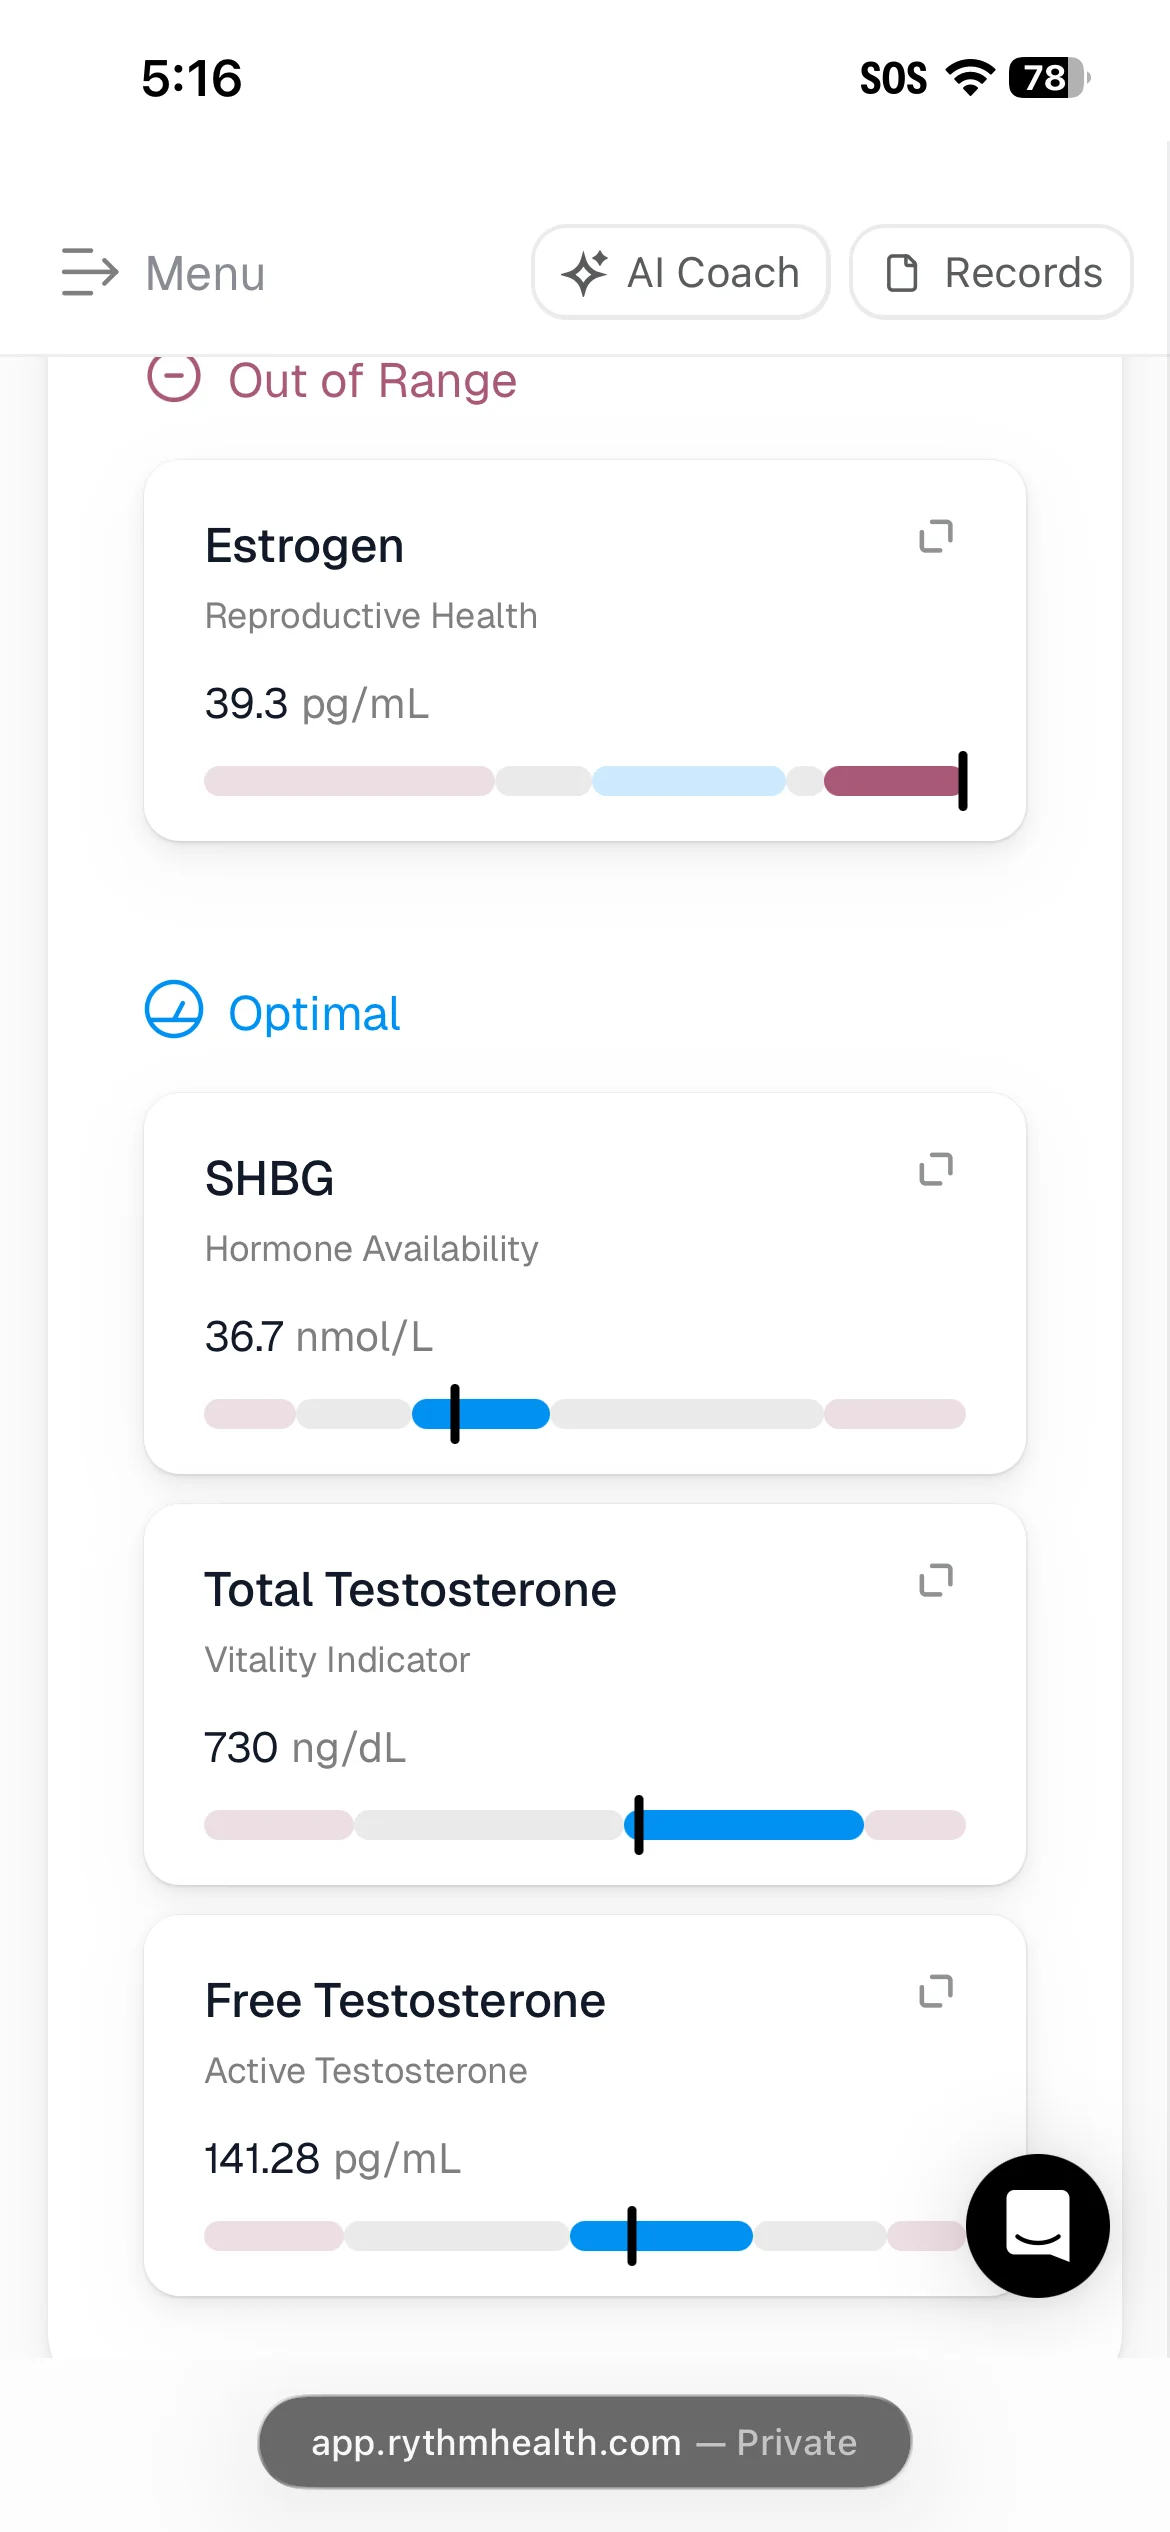Open the Records button

[991, 272]
